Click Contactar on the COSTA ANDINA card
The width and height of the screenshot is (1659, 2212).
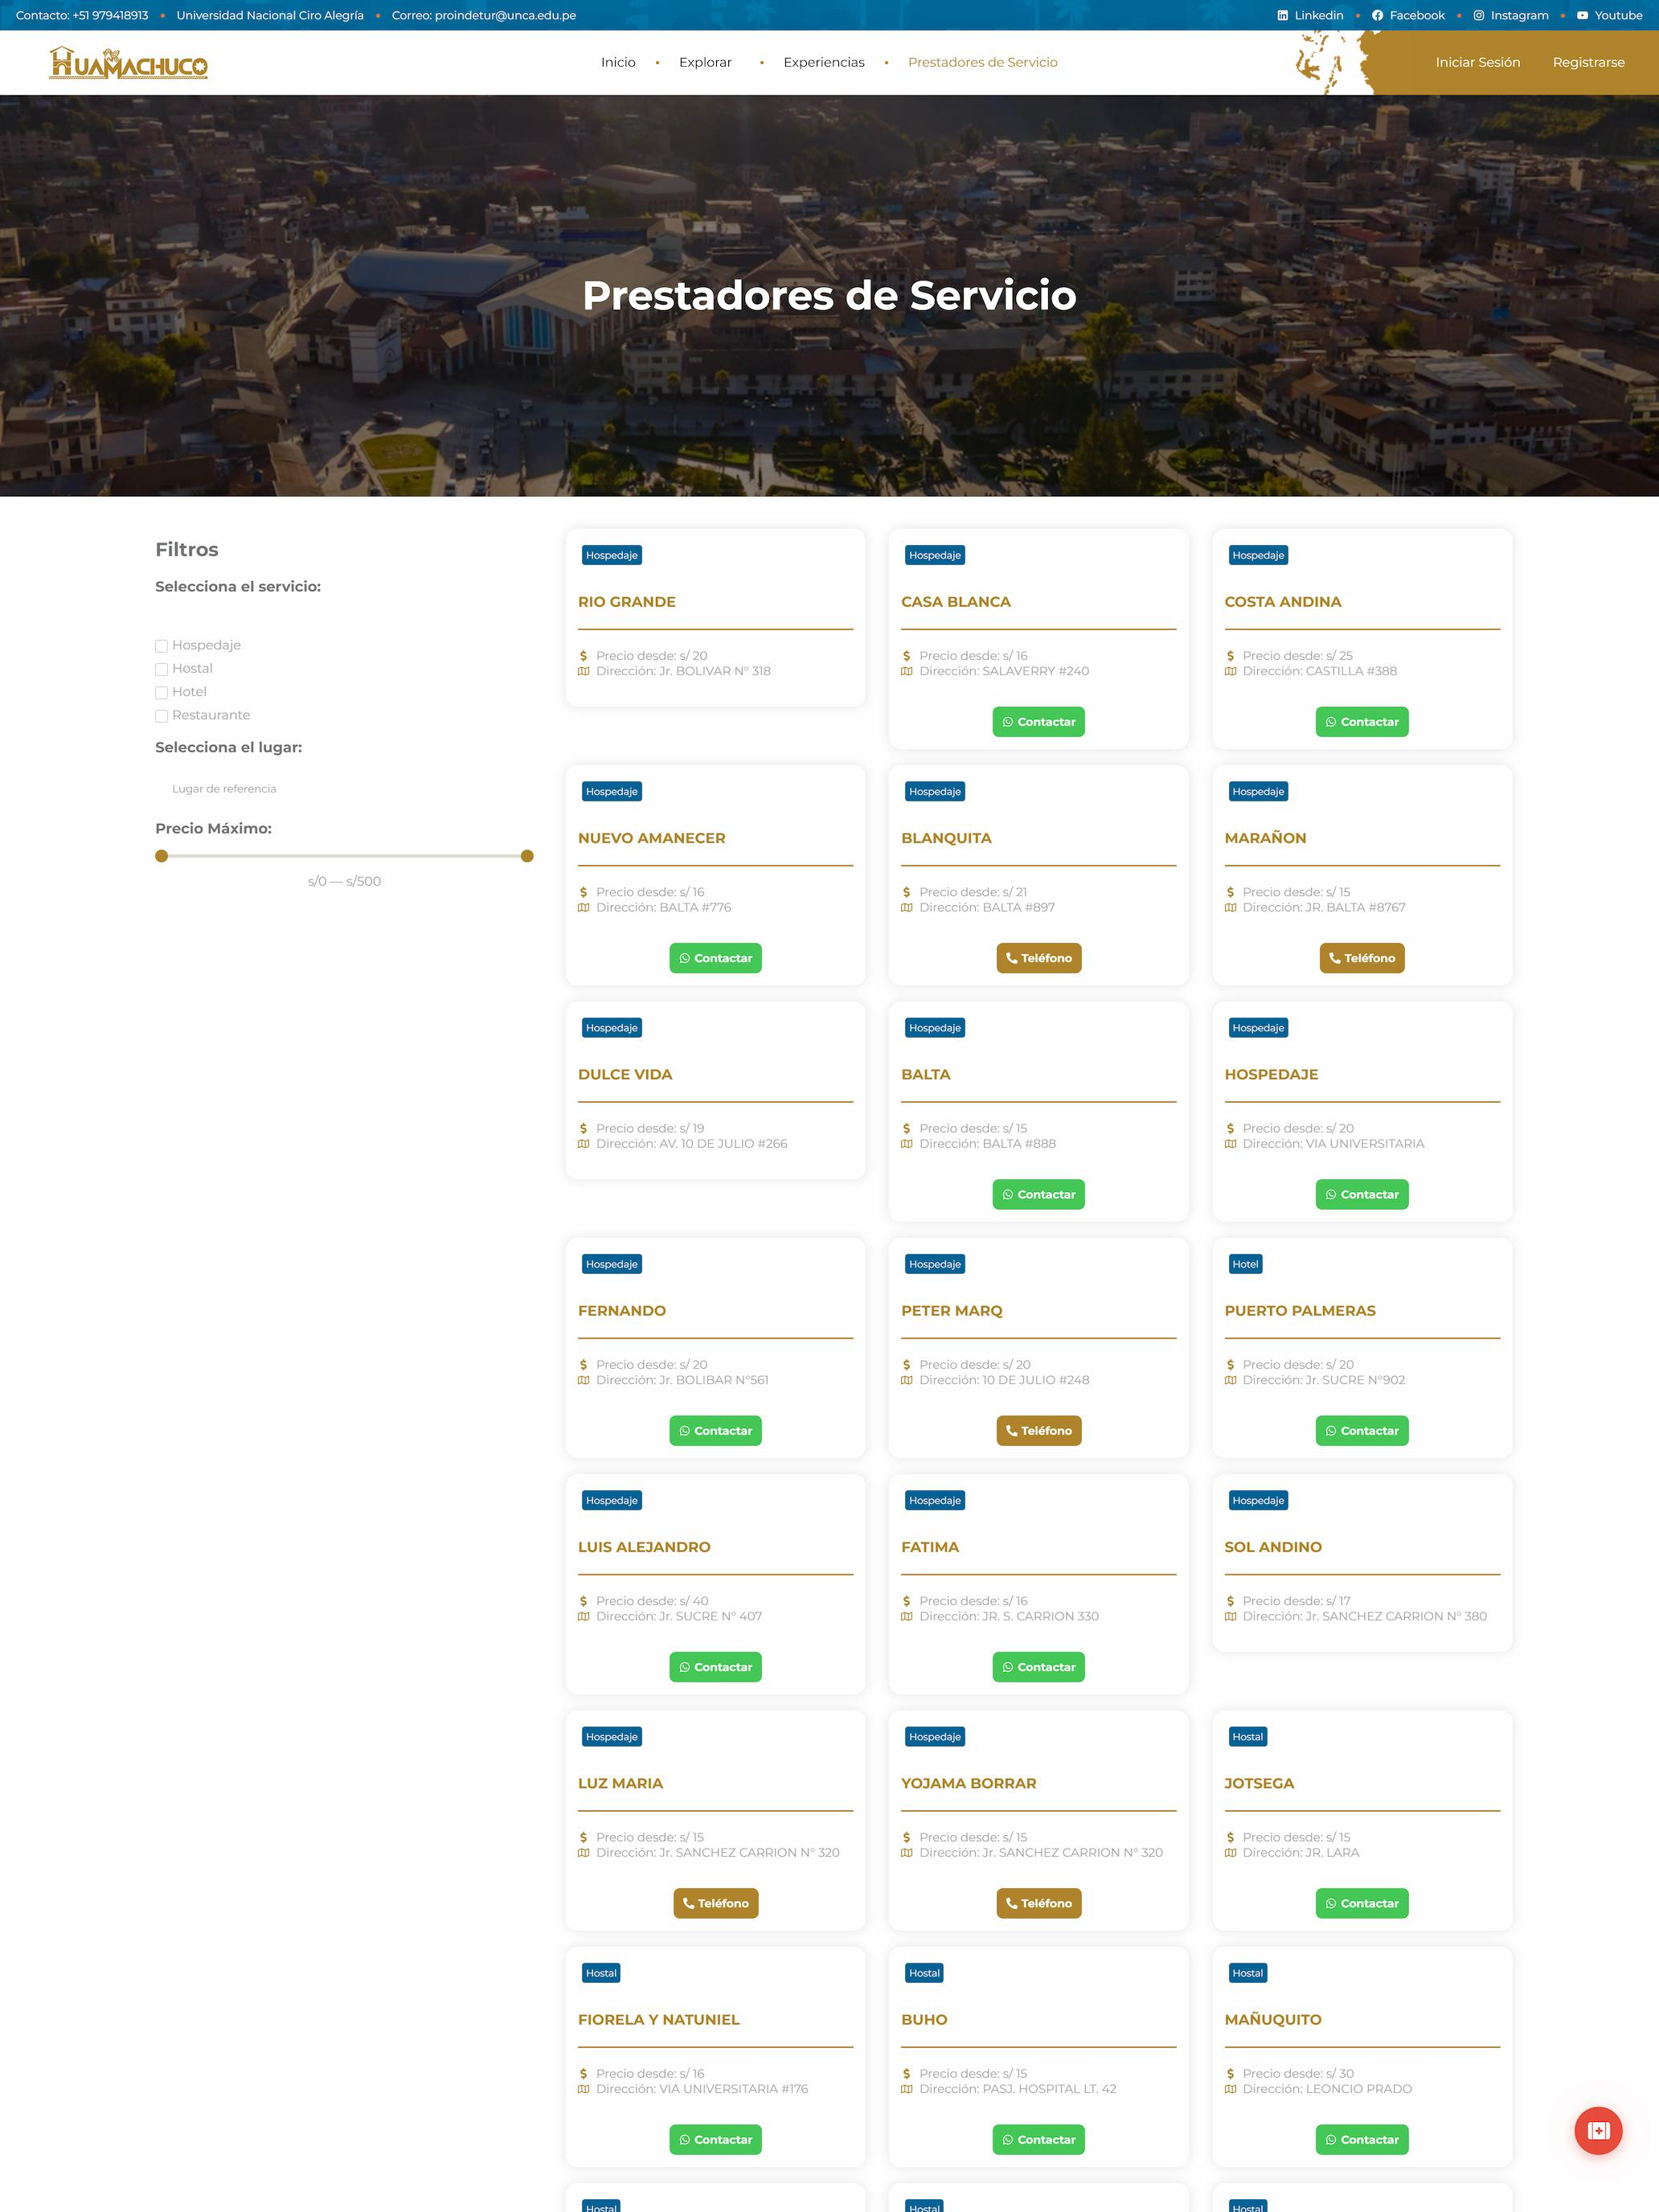[x=1361, y=722]
